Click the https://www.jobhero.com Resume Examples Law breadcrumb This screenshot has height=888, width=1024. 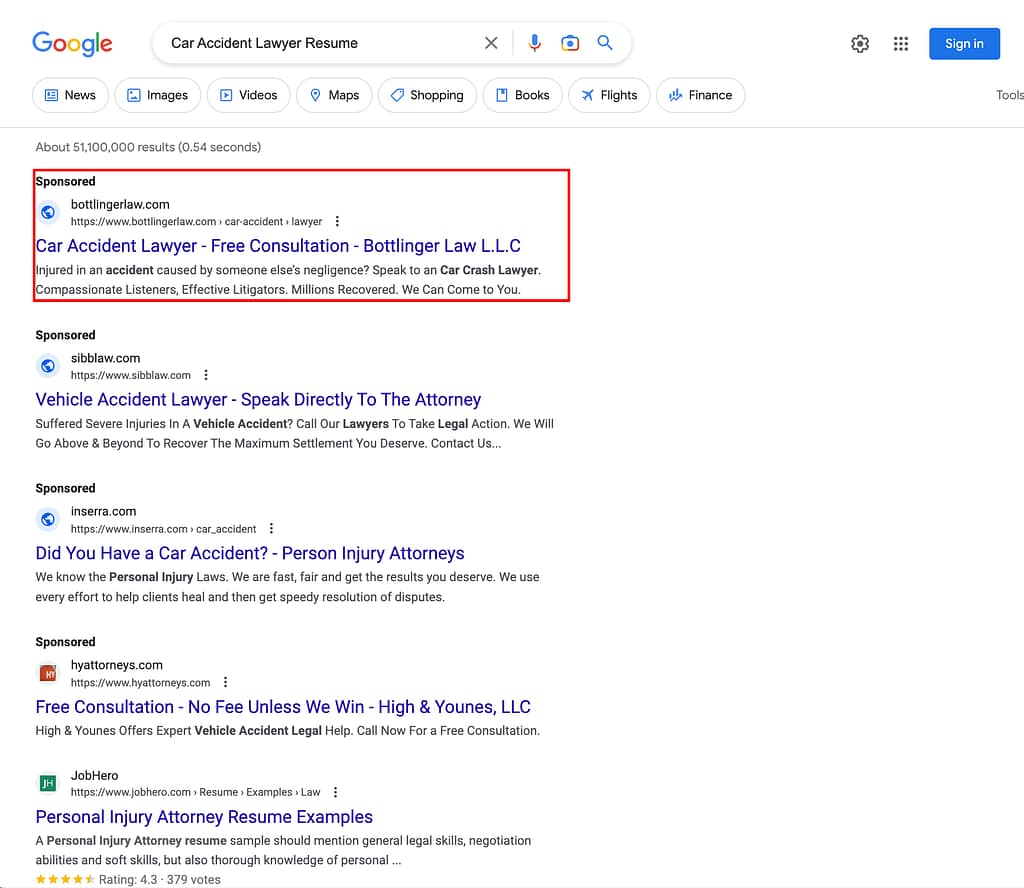pos(195,792)
